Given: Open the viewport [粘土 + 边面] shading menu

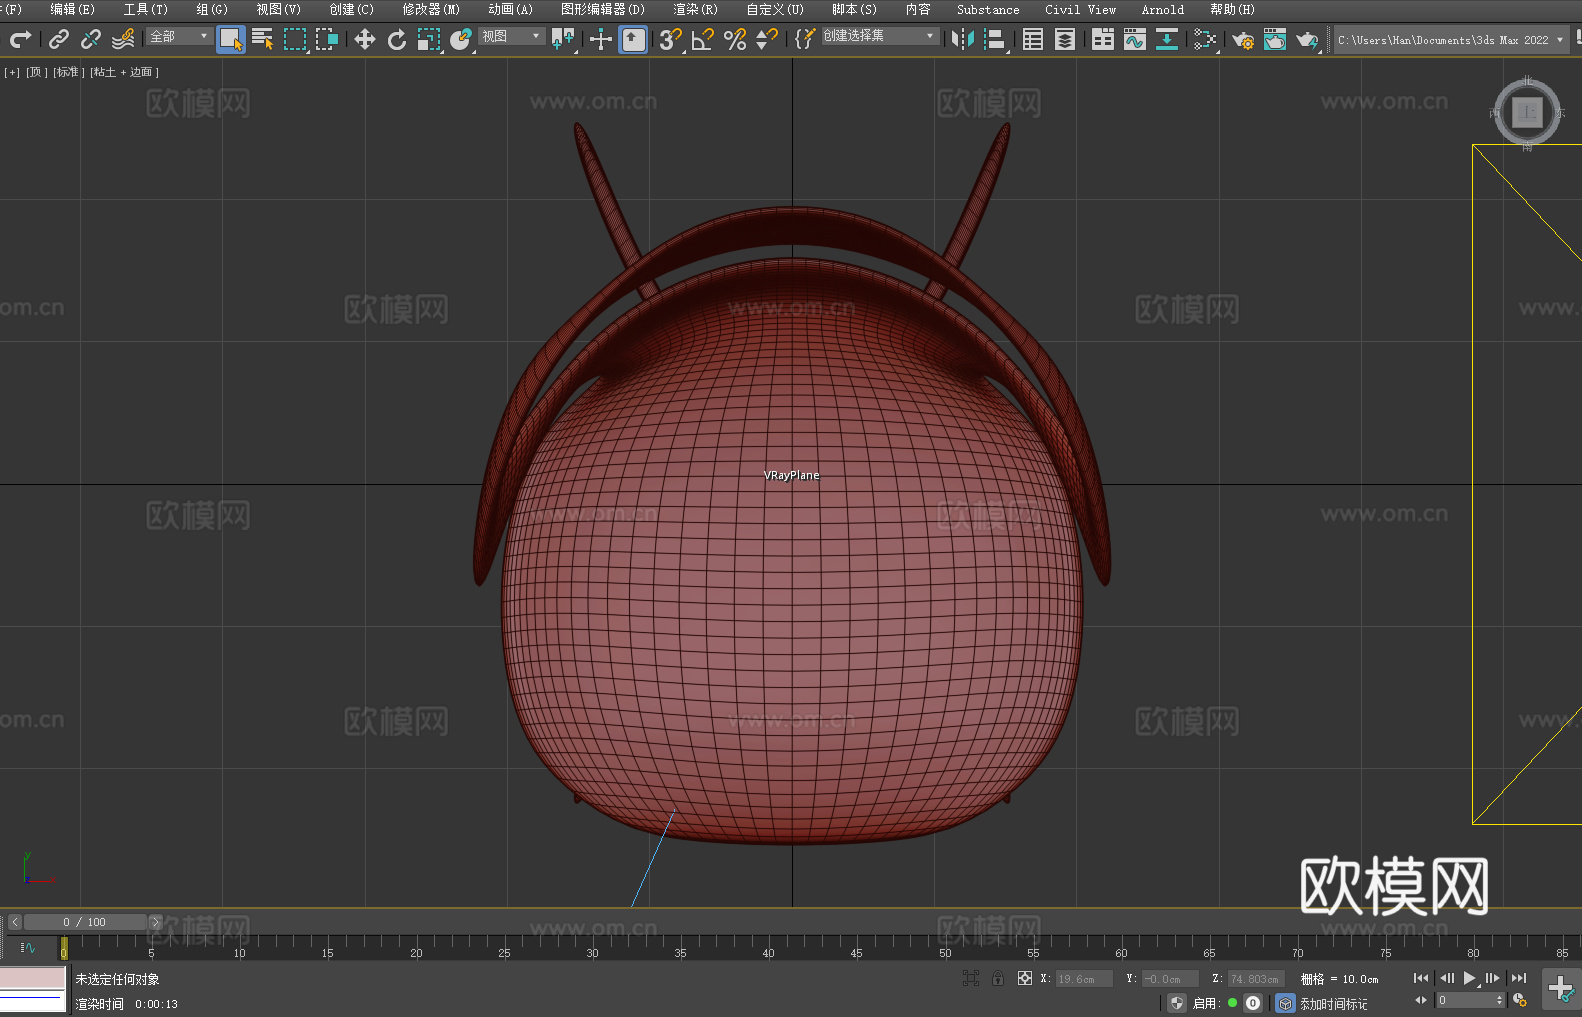Looking at the screenshot, I should [x=124, y=72].
